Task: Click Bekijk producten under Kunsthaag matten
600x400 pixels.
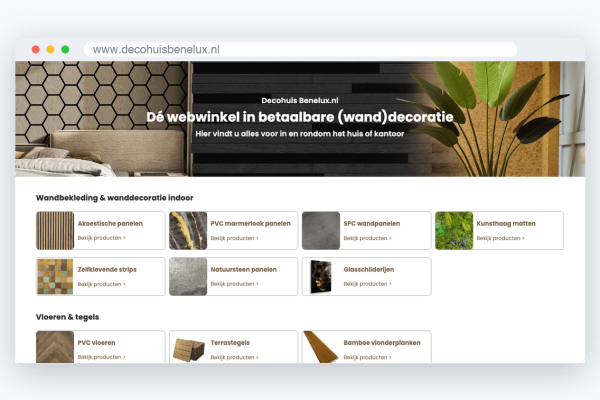Action: (x=500, y=238)
